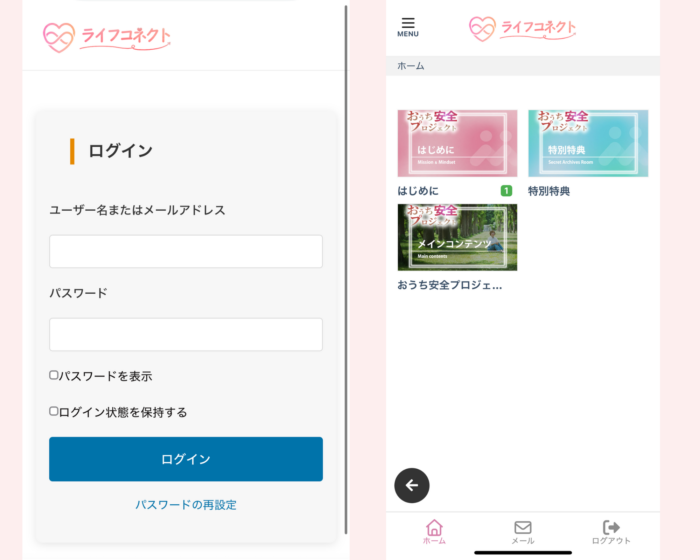Open the hamburger MENU icon
Image resolution: width=700 pixels, height=560 pixels.
coord(407,26)
